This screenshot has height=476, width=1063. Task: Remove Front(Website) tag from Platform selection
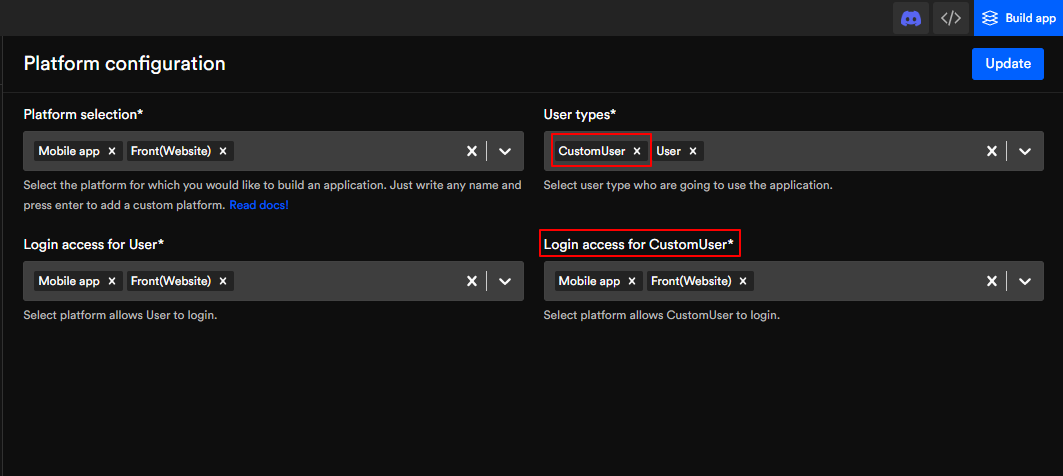[x=223, y=151]
